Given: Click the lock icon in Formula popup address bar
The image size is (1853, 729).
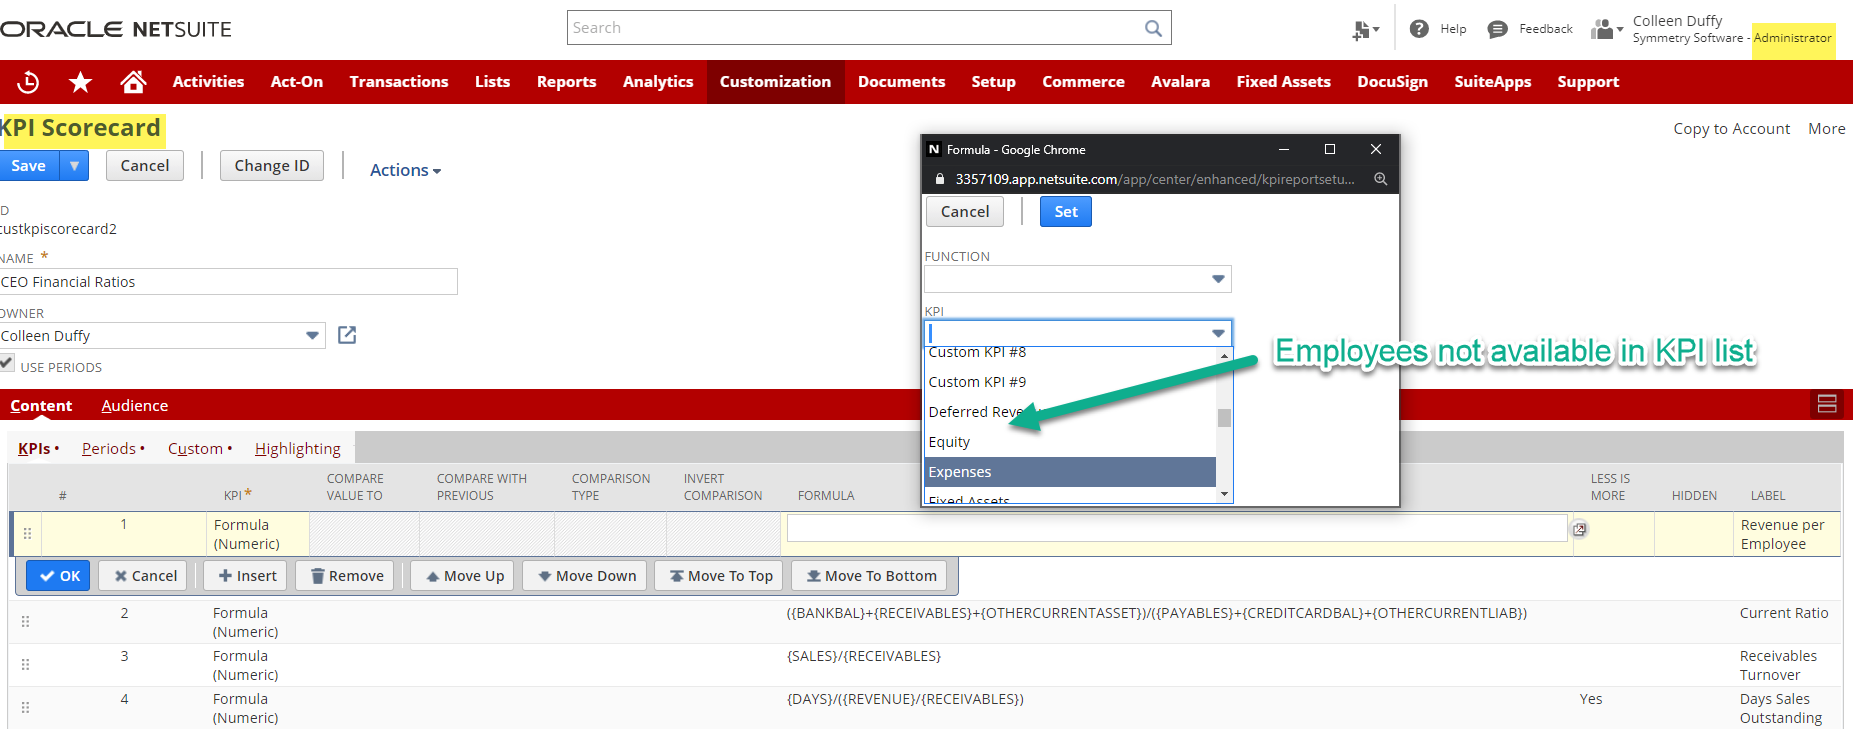Looking at the screenshot, I should click(939, 179).
